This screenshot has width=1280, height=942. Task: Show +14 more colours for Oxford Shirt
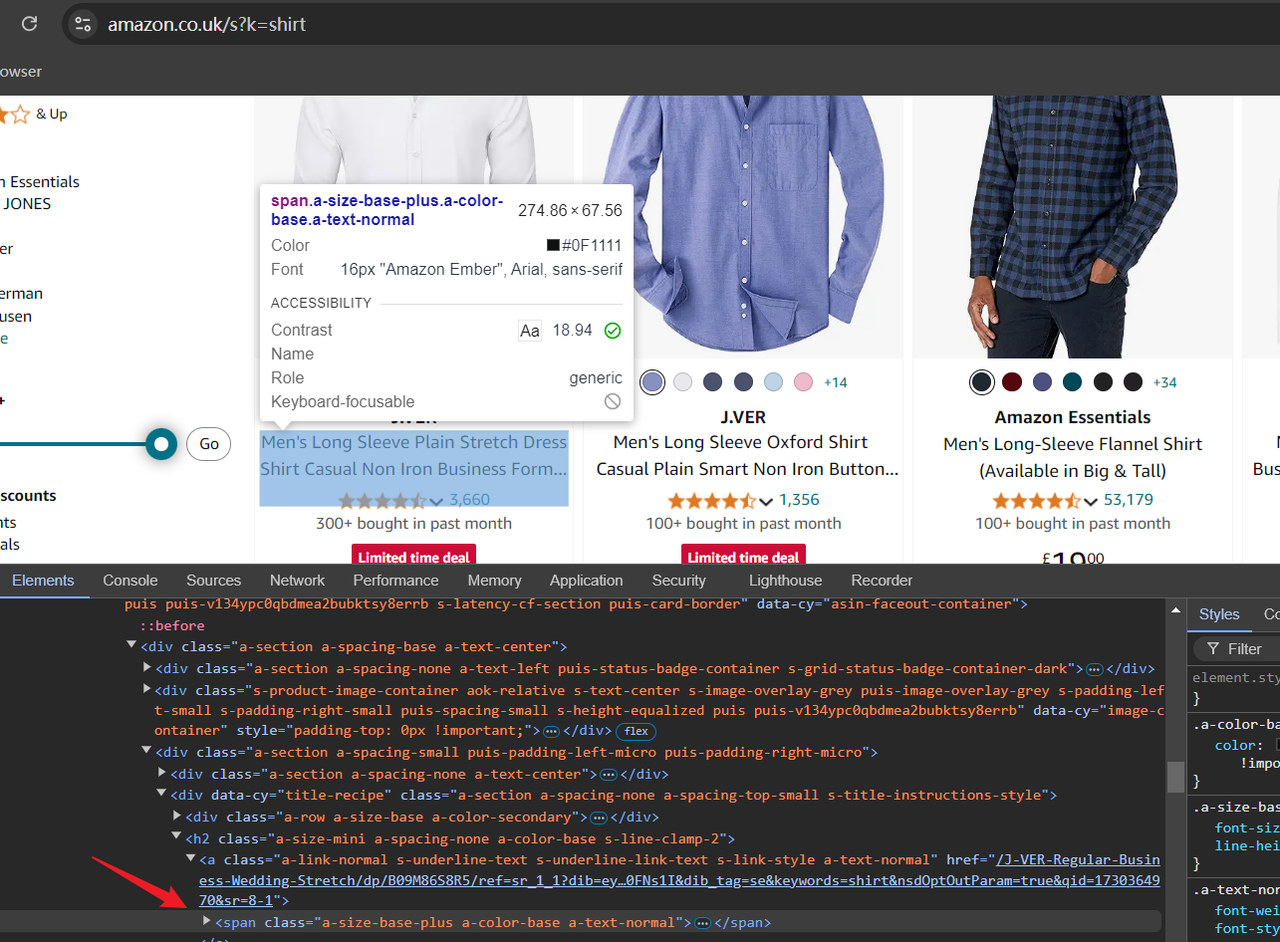[x=836, y=382]
